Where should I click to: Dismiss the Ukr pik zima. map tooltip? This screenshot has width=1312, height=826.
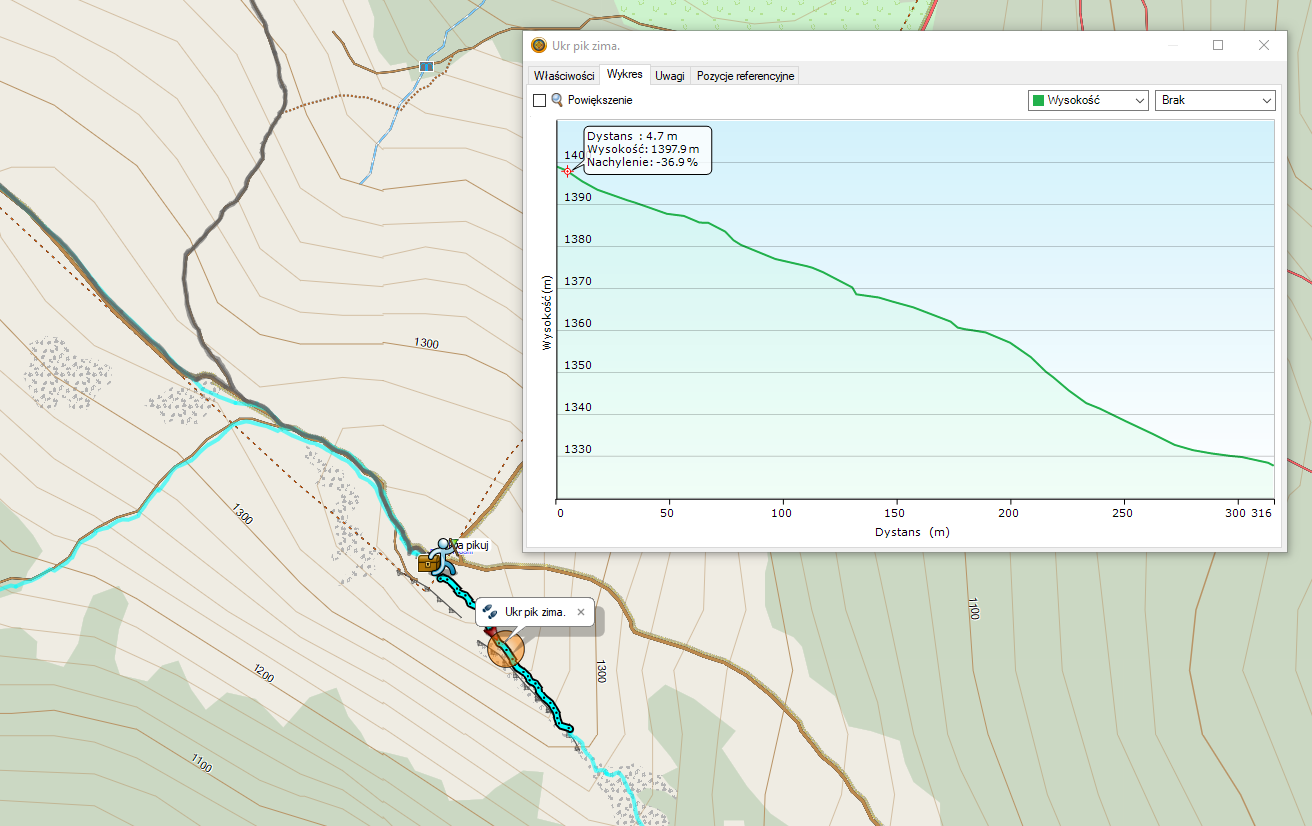coord(581,611)
